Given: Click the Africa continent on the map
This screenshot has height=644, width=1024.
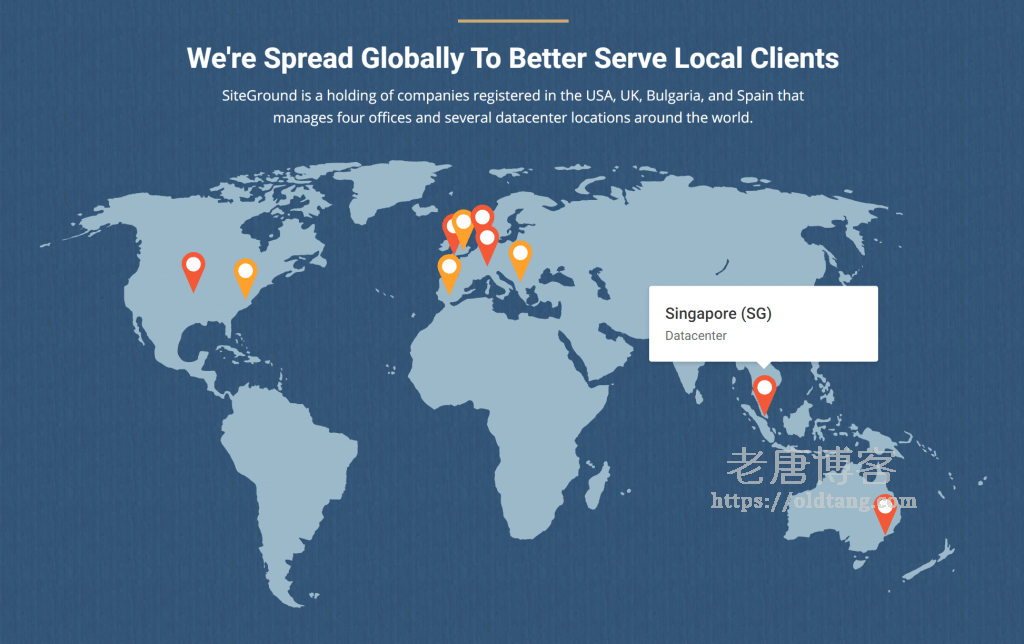Looking at the screenshot, I should [500, 400].
